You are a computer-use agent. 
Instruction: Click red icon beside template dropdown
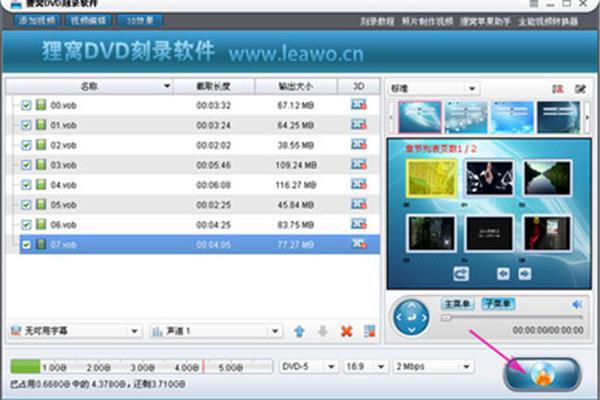[x=558, y=89]
